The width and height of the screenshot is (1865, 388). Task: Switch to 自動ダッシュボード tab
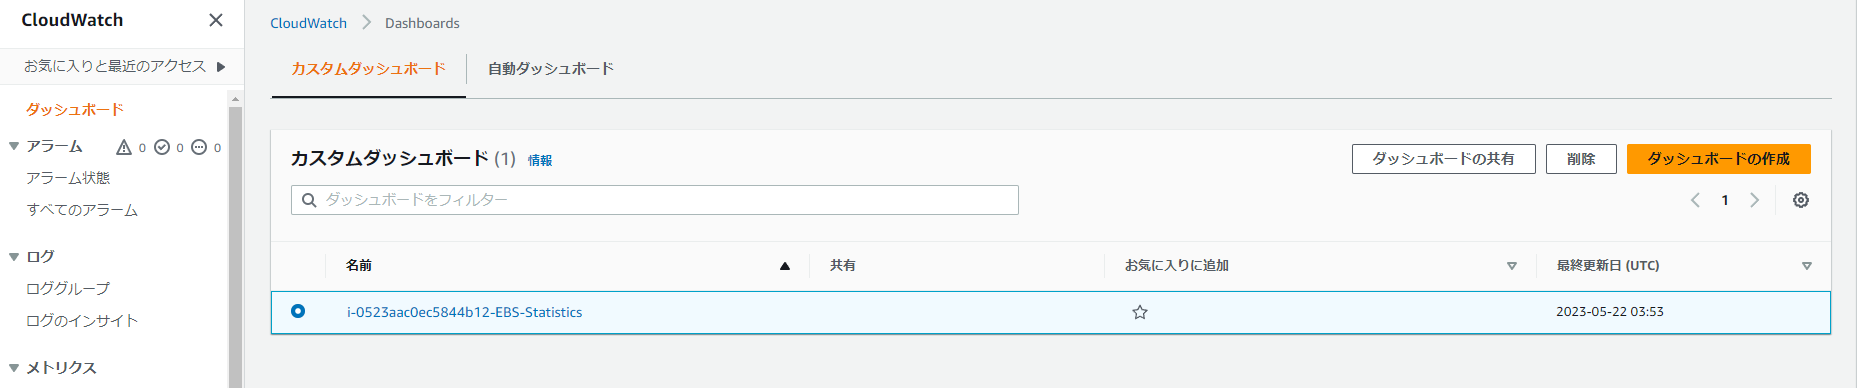pyautogui.click(x=551, y=68)
